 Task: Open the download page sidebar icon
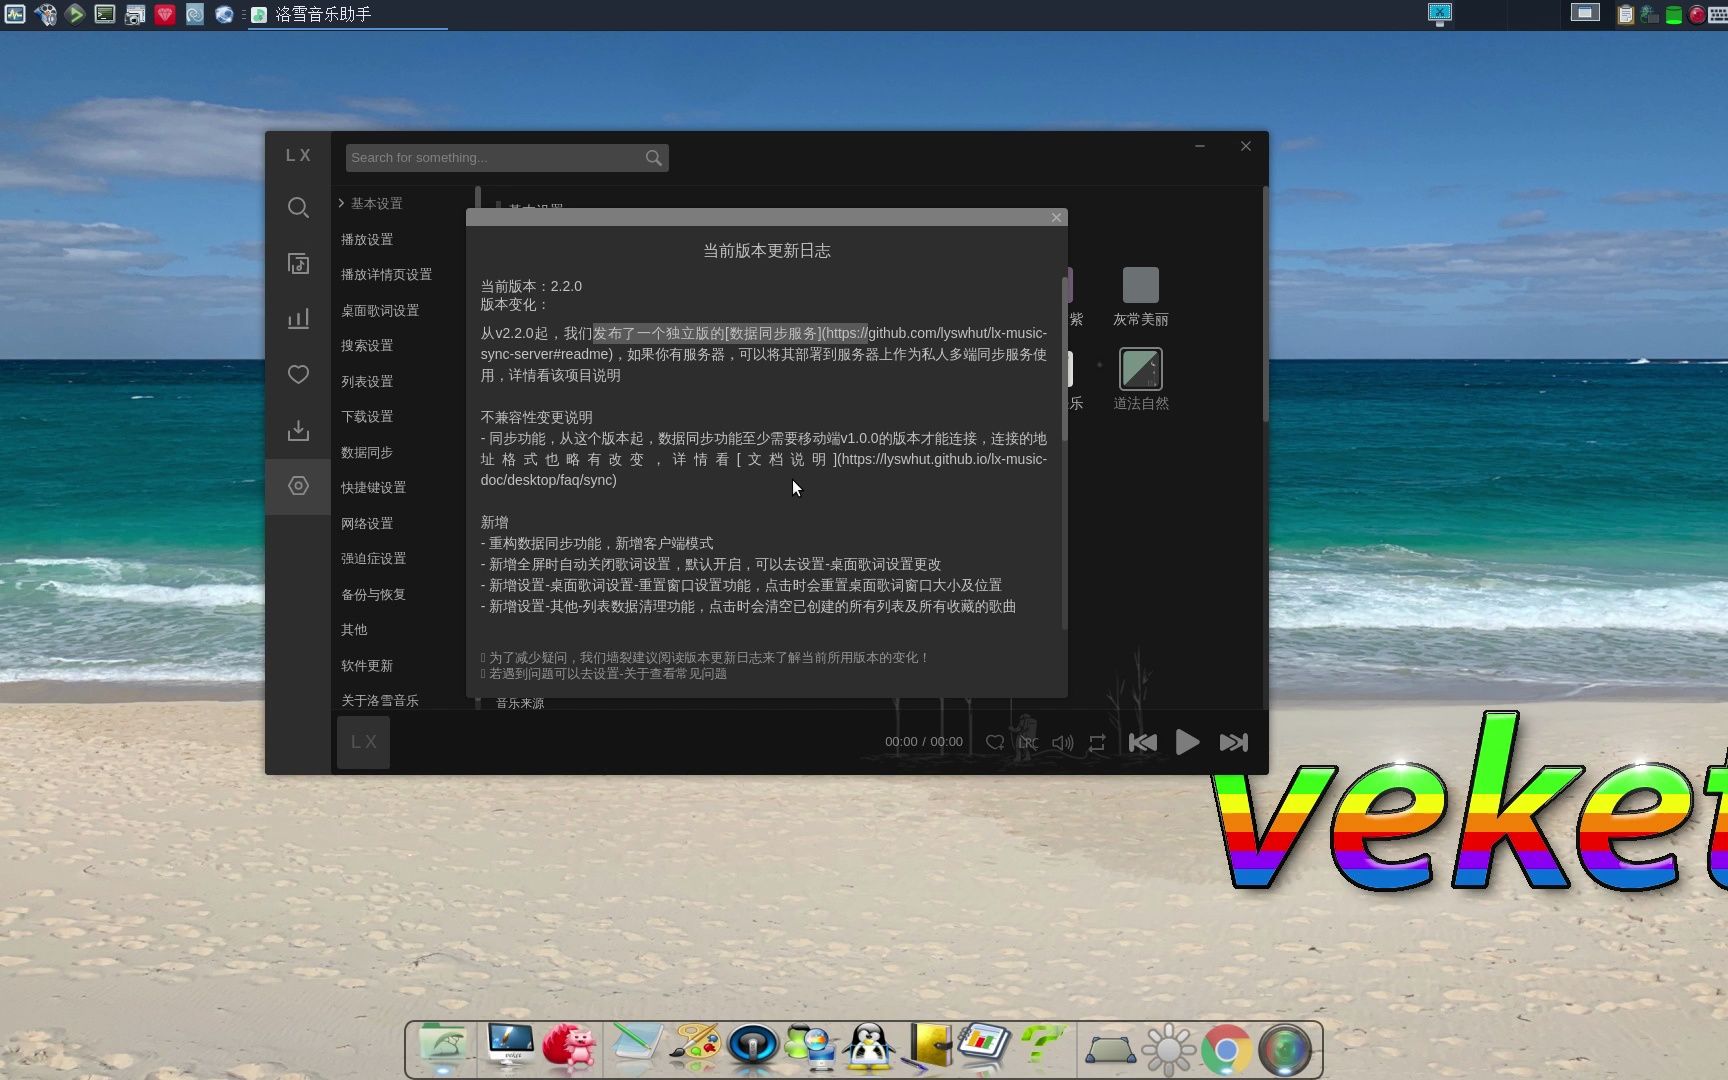click(298, 430)
